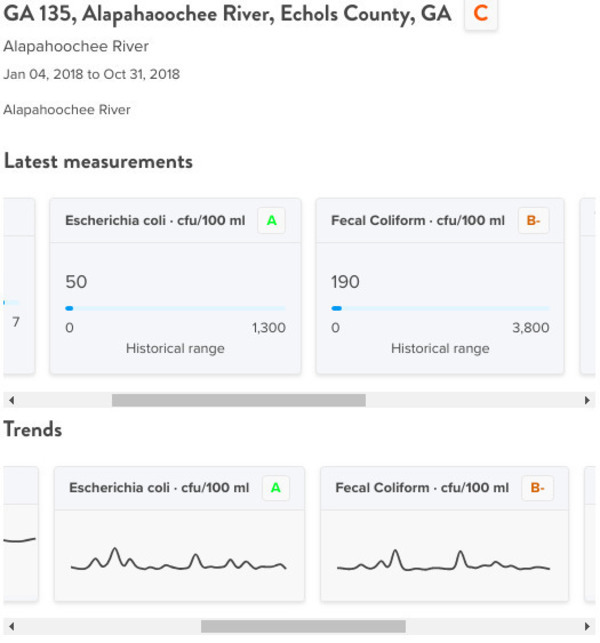Click the B- grade badge in Fecal Coliform trend
This screenshot has height=643, width=600.
click(537, 488)
